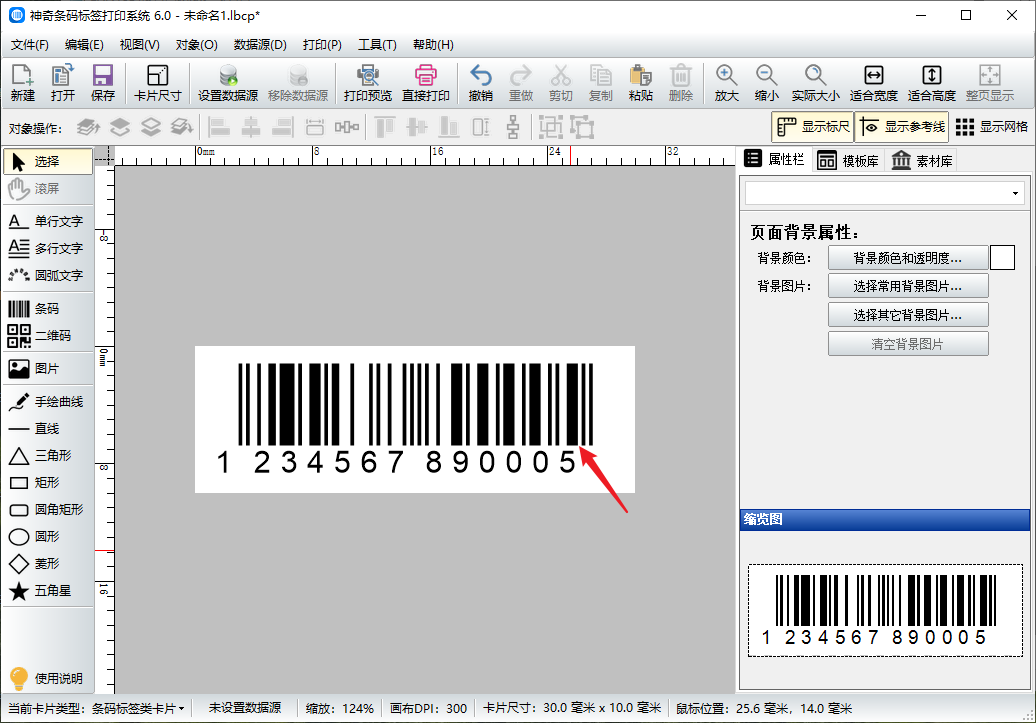Toggle the 显示标尺 ruler display
This screenshot has height=723, width=1036.
click(812, 127)
